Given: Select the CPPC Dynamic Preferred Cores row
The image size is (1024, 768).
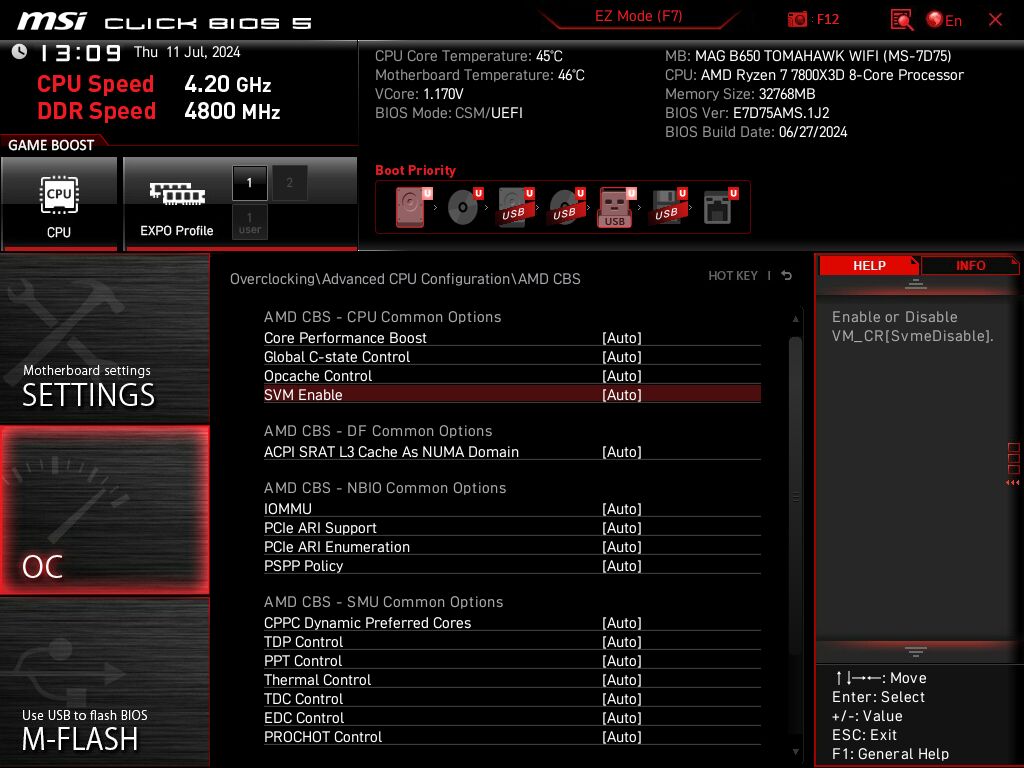Looking at the screenshot, I should pyautogui.click(x=512, y=623).
